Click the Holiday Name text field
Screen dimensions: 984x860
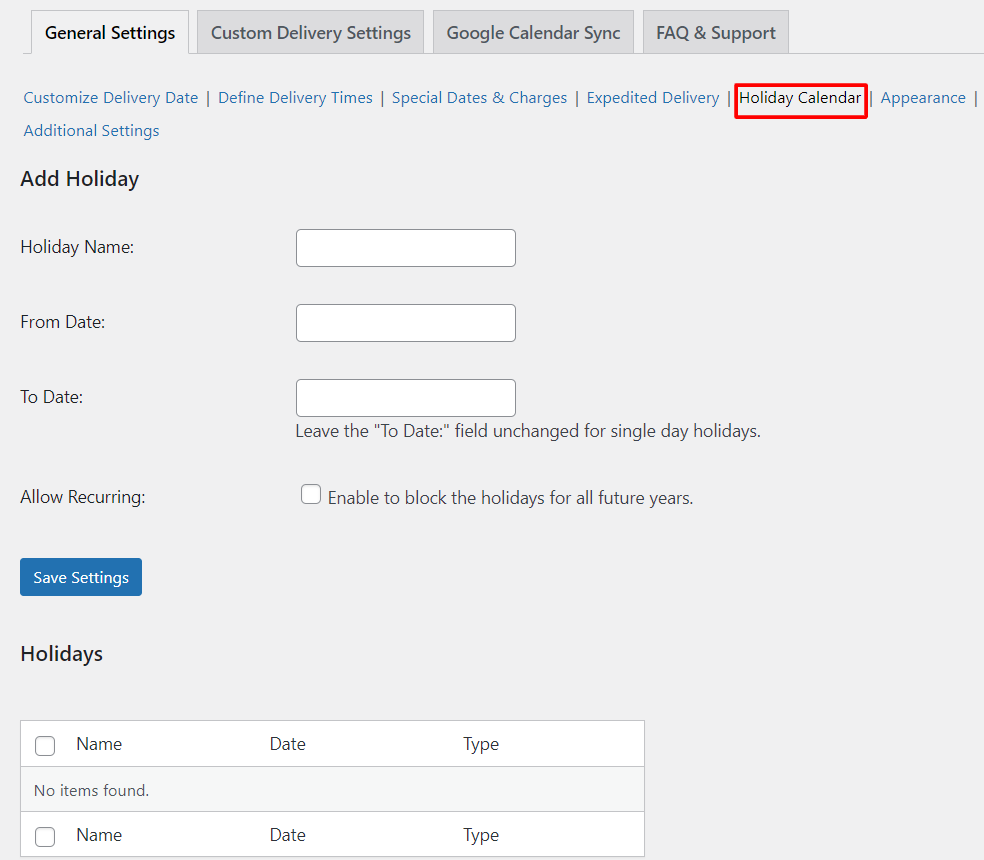coord(405,248)
